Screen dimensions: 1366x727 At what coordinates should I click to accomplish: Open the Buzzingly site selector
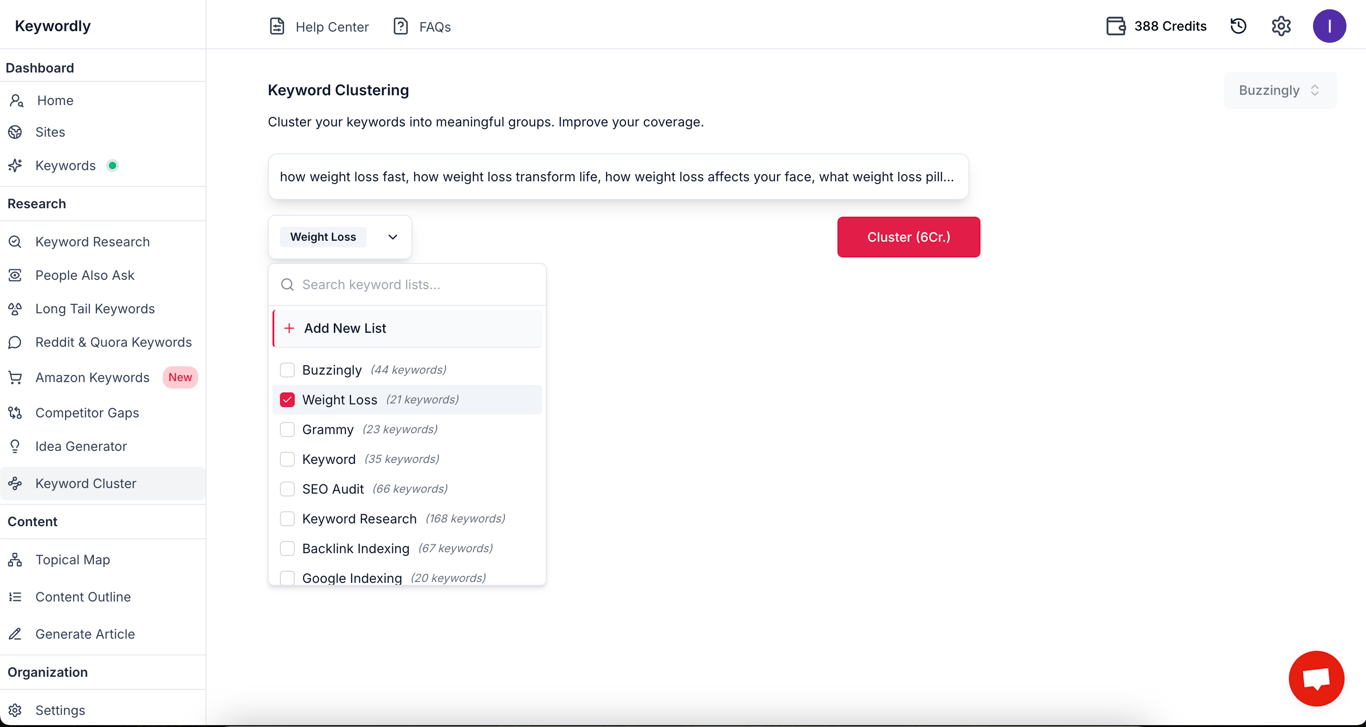click(x=1280, y=90)
